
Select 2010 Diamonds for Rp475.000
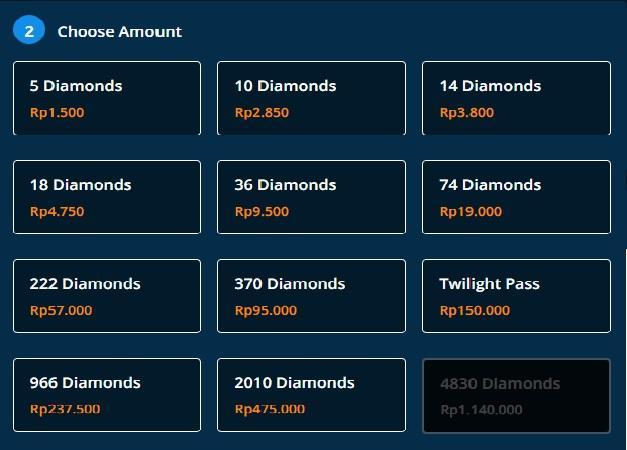312,395
